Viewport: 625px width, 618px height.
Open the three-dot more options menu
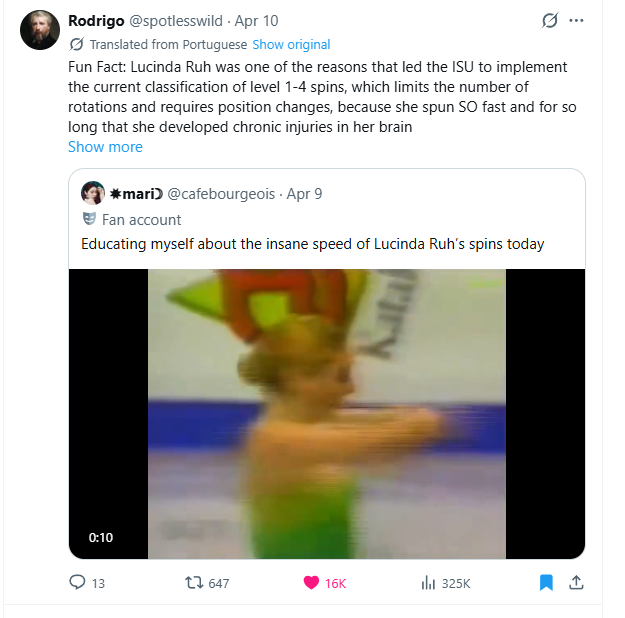pyautogui.click(x=576, y=21)
